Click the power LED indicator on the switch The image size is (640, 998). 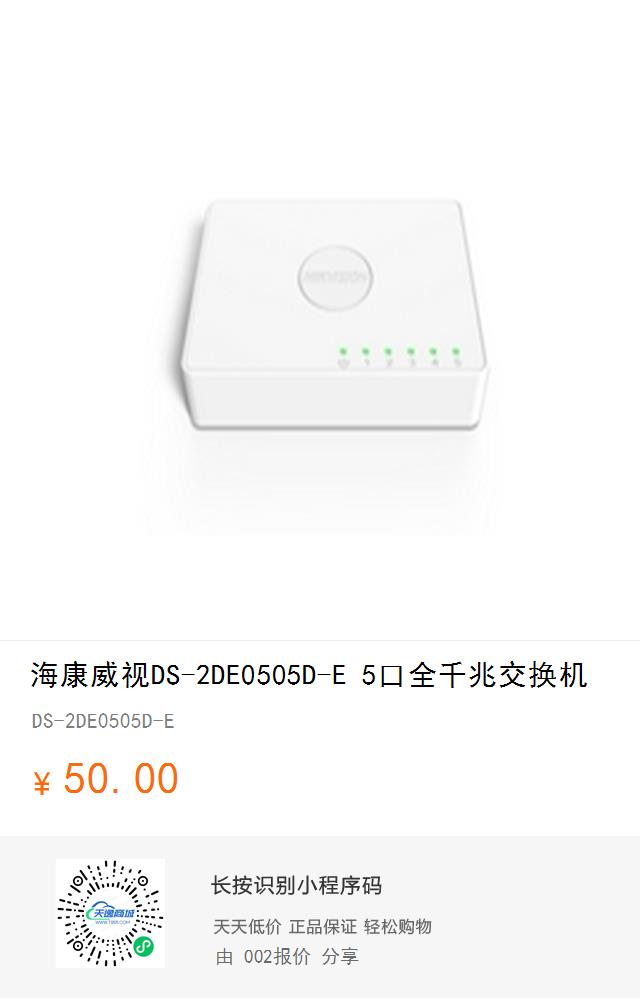(343, 351)
